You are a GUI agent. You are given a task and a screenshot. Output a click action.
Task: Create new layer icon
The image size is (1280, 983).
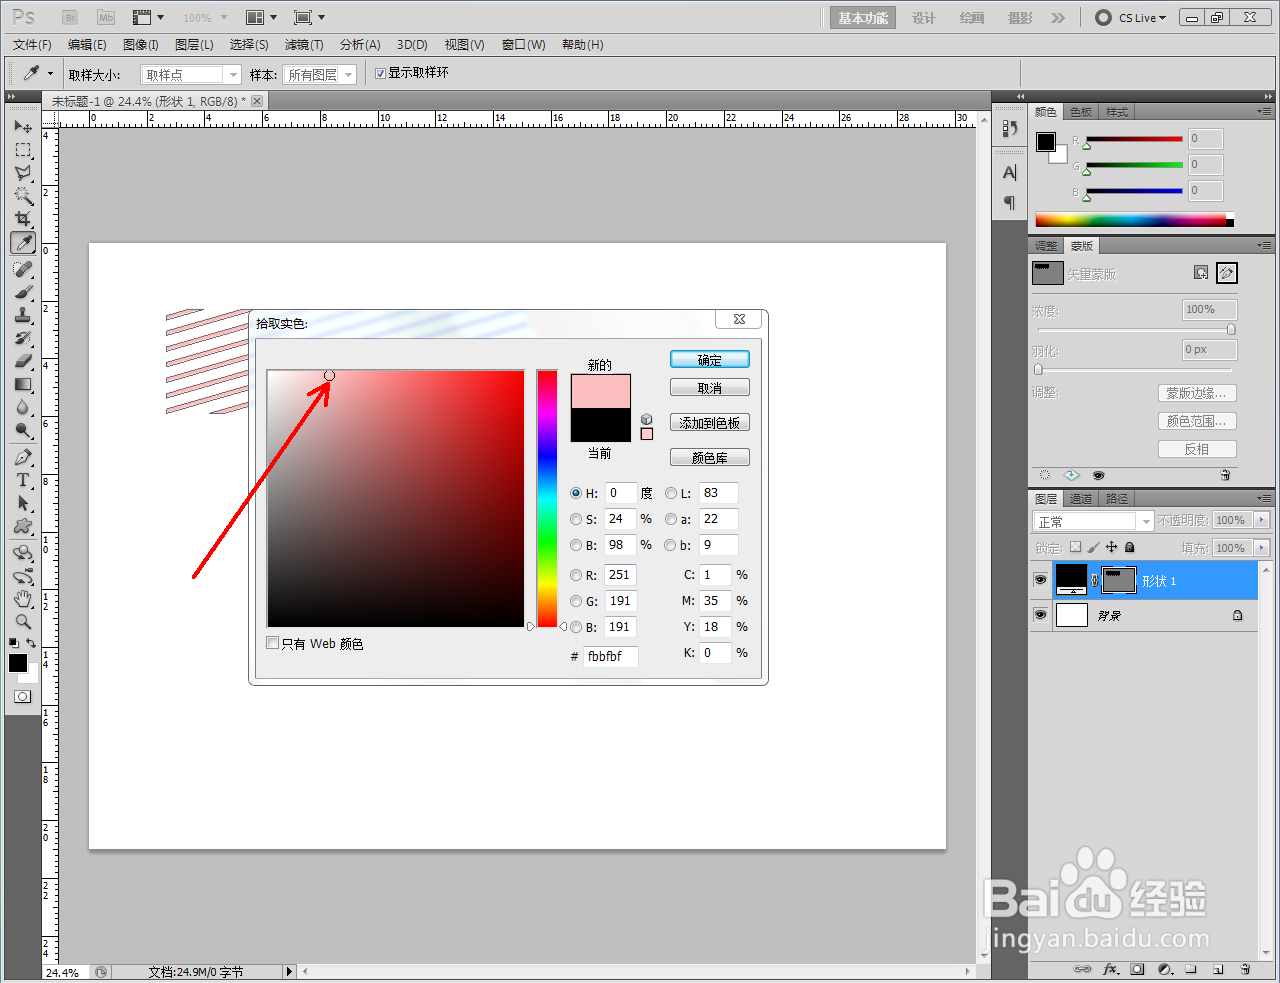[1218, 969]
